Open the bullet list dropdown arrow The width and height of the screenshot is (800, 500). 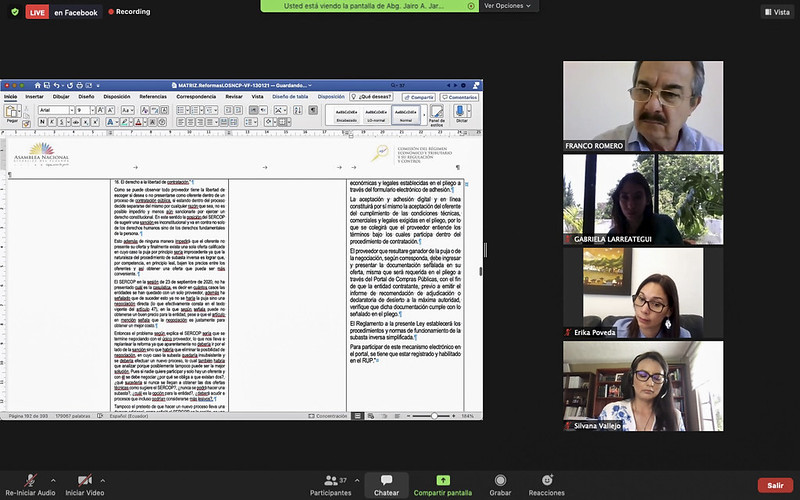[x=188, y=110]
